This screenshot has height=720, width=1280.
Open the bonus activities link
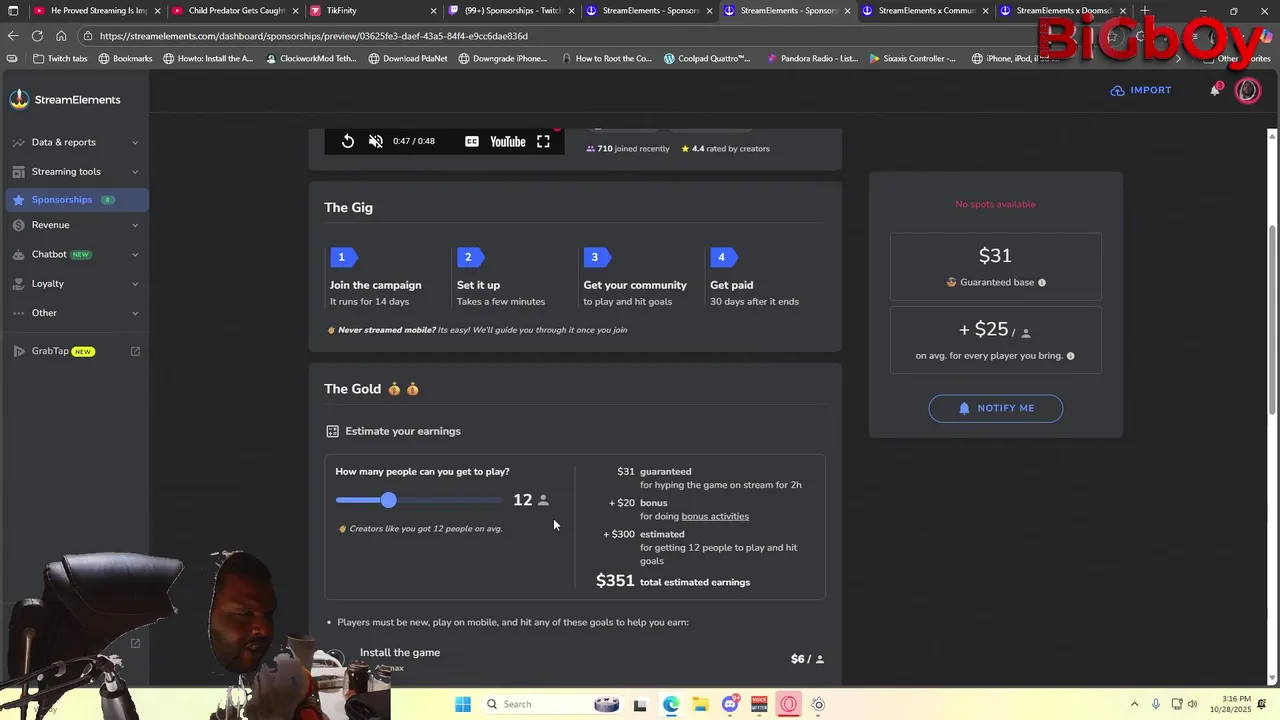click(x=715, y=516)
